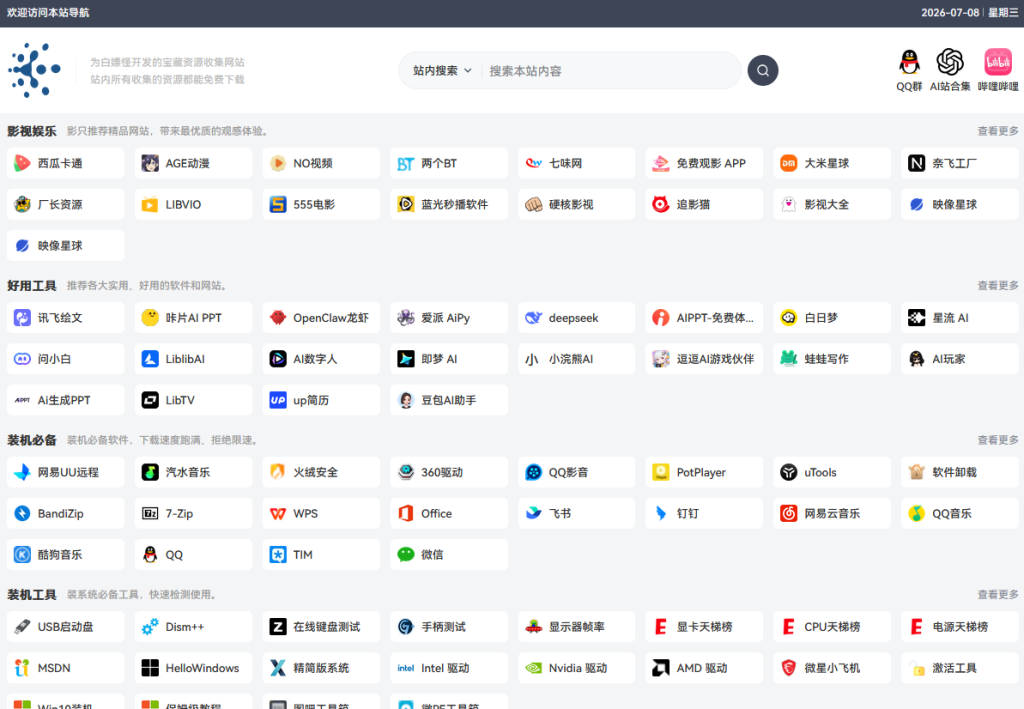Image resolution: width=1024 pixels, height=709 pixels.
Task: Focus the 搜索本站内容 search input
Action: tap(611, 71)
